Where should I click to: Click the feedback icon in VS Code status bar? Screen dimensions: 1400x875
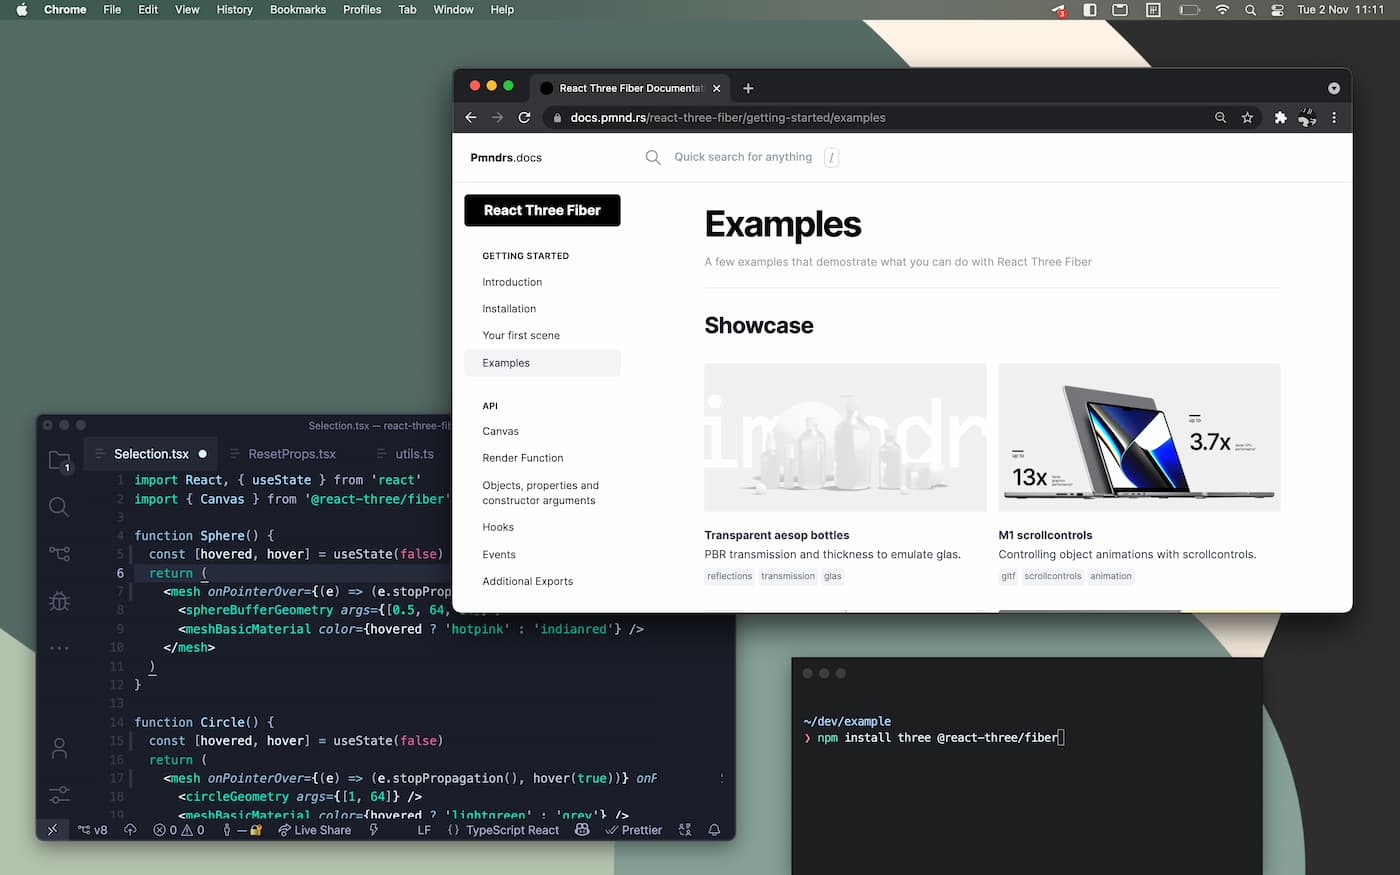(x=685, y=830)
